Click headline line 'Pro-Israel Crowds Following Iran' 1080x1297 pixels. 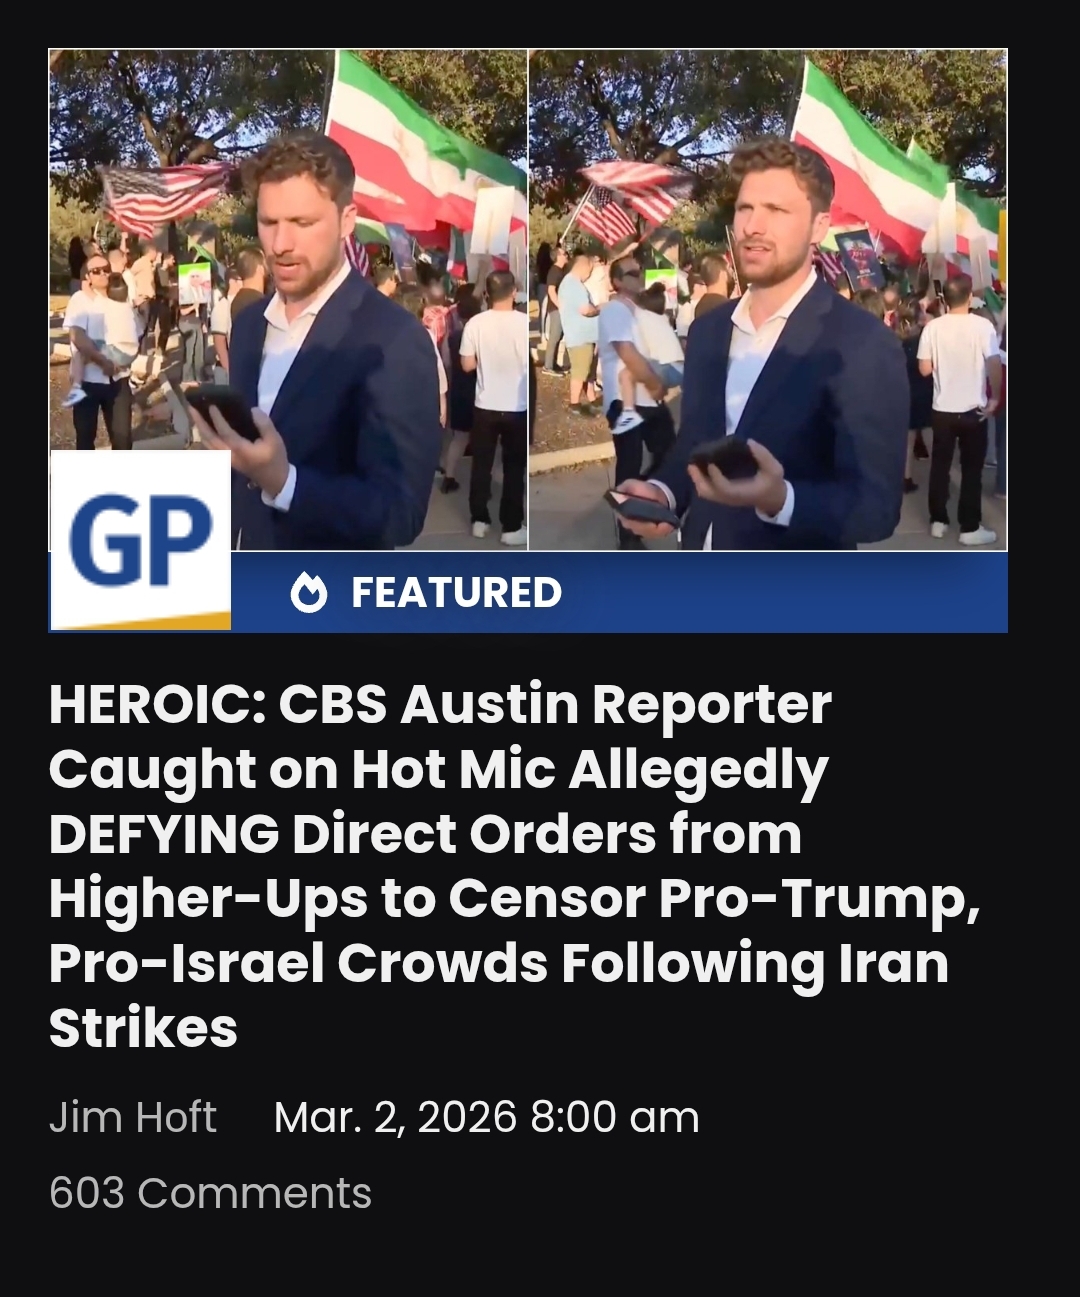[499, 963]
